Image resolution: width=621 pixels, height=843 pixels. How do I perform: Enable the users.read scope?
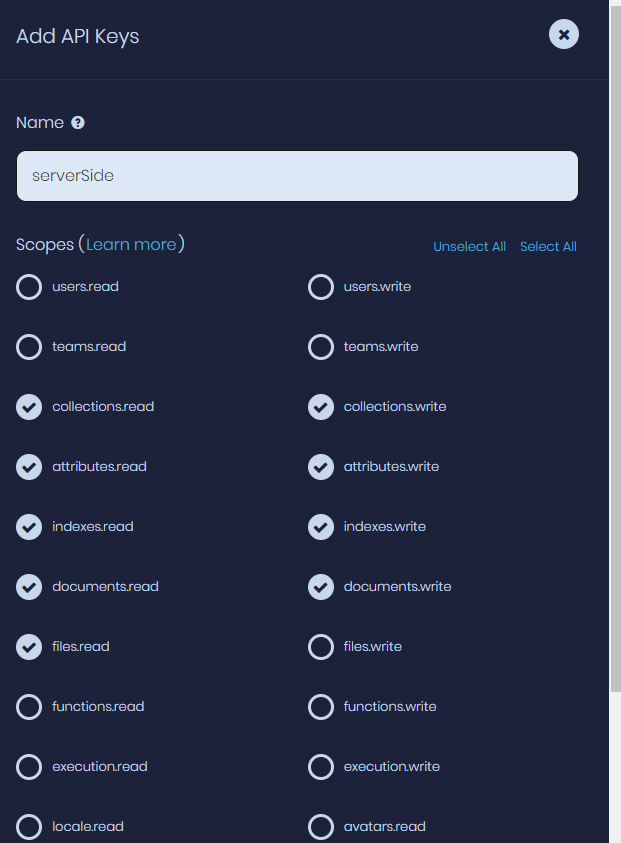point(29,287)
